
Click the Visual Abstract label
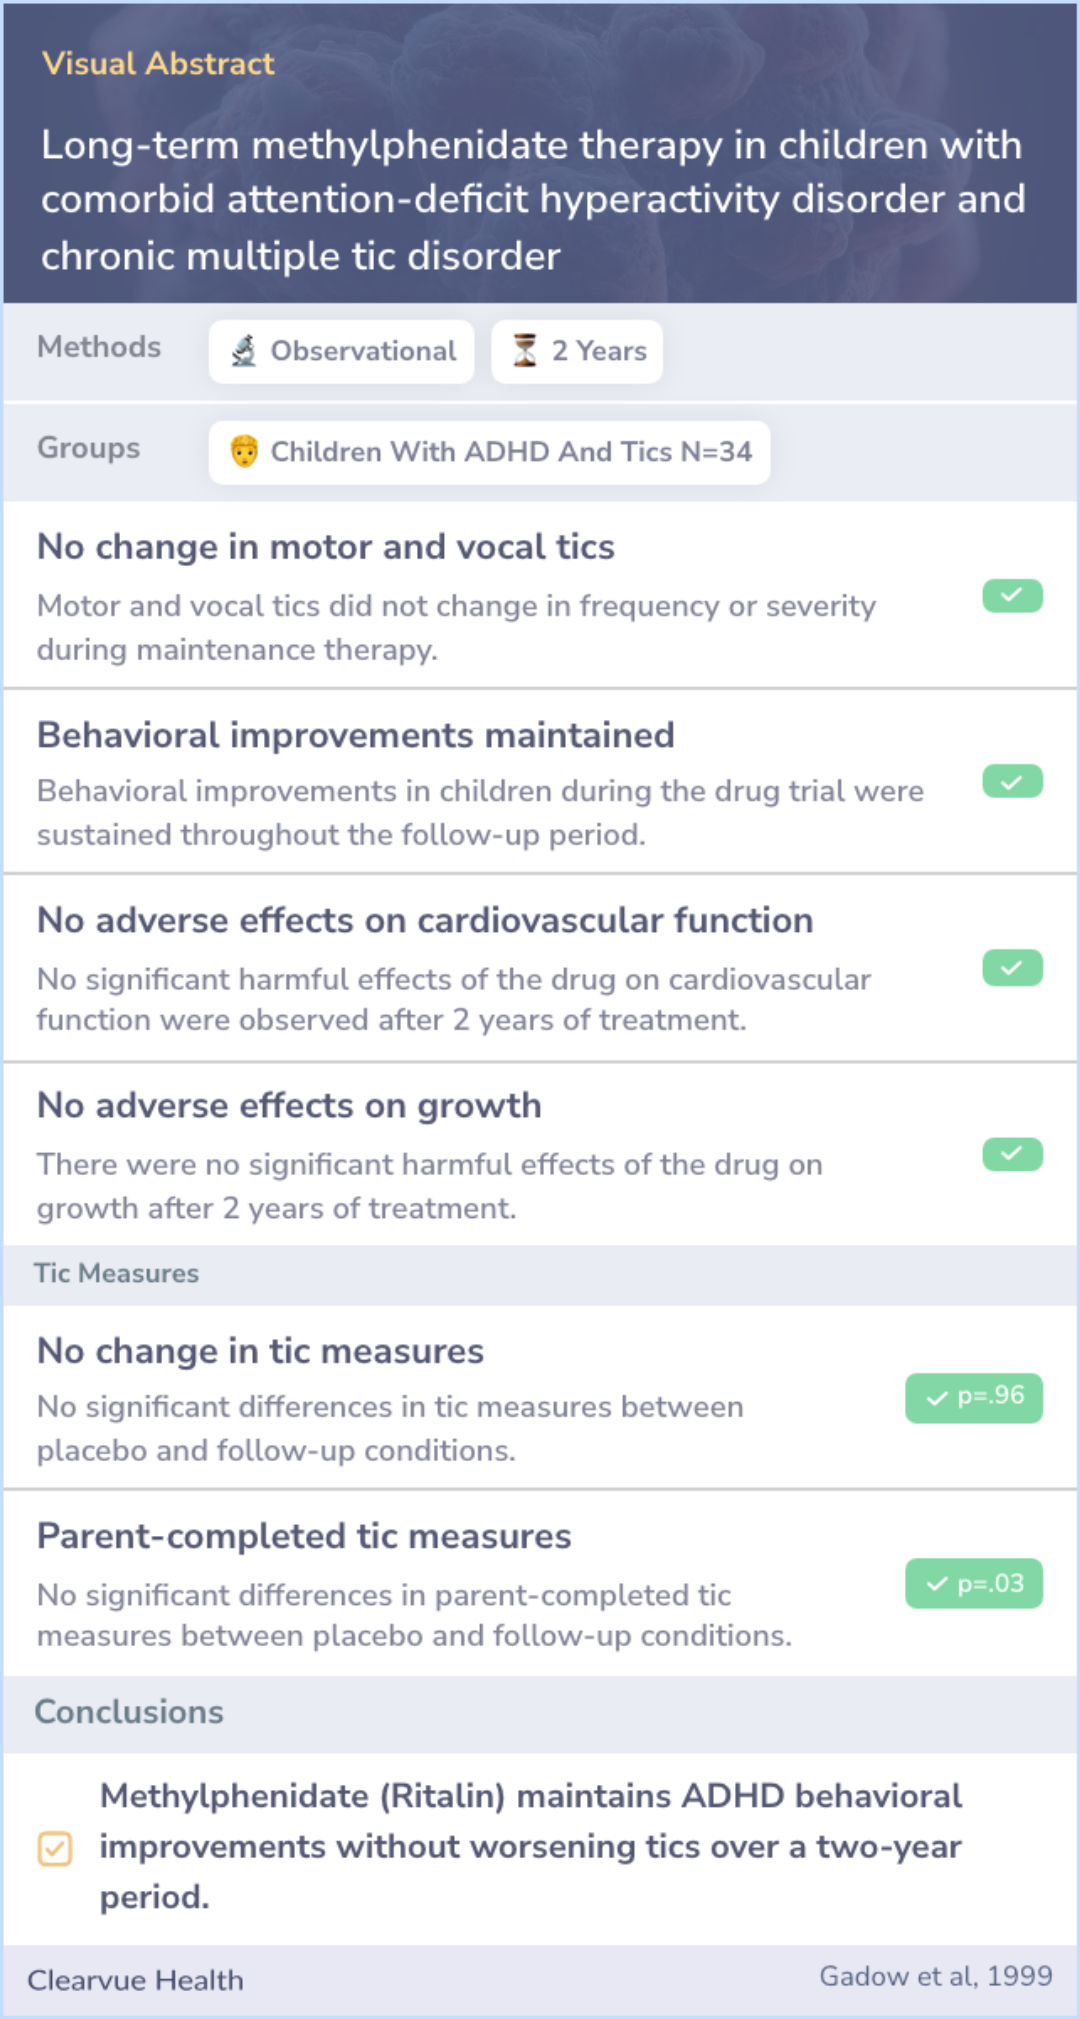point(158,63)
